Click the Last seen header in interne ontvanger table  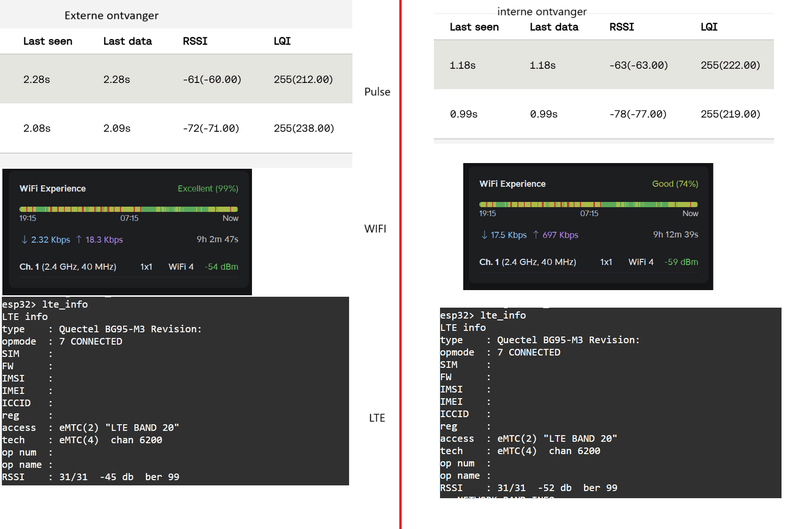[x=474, y=27]
